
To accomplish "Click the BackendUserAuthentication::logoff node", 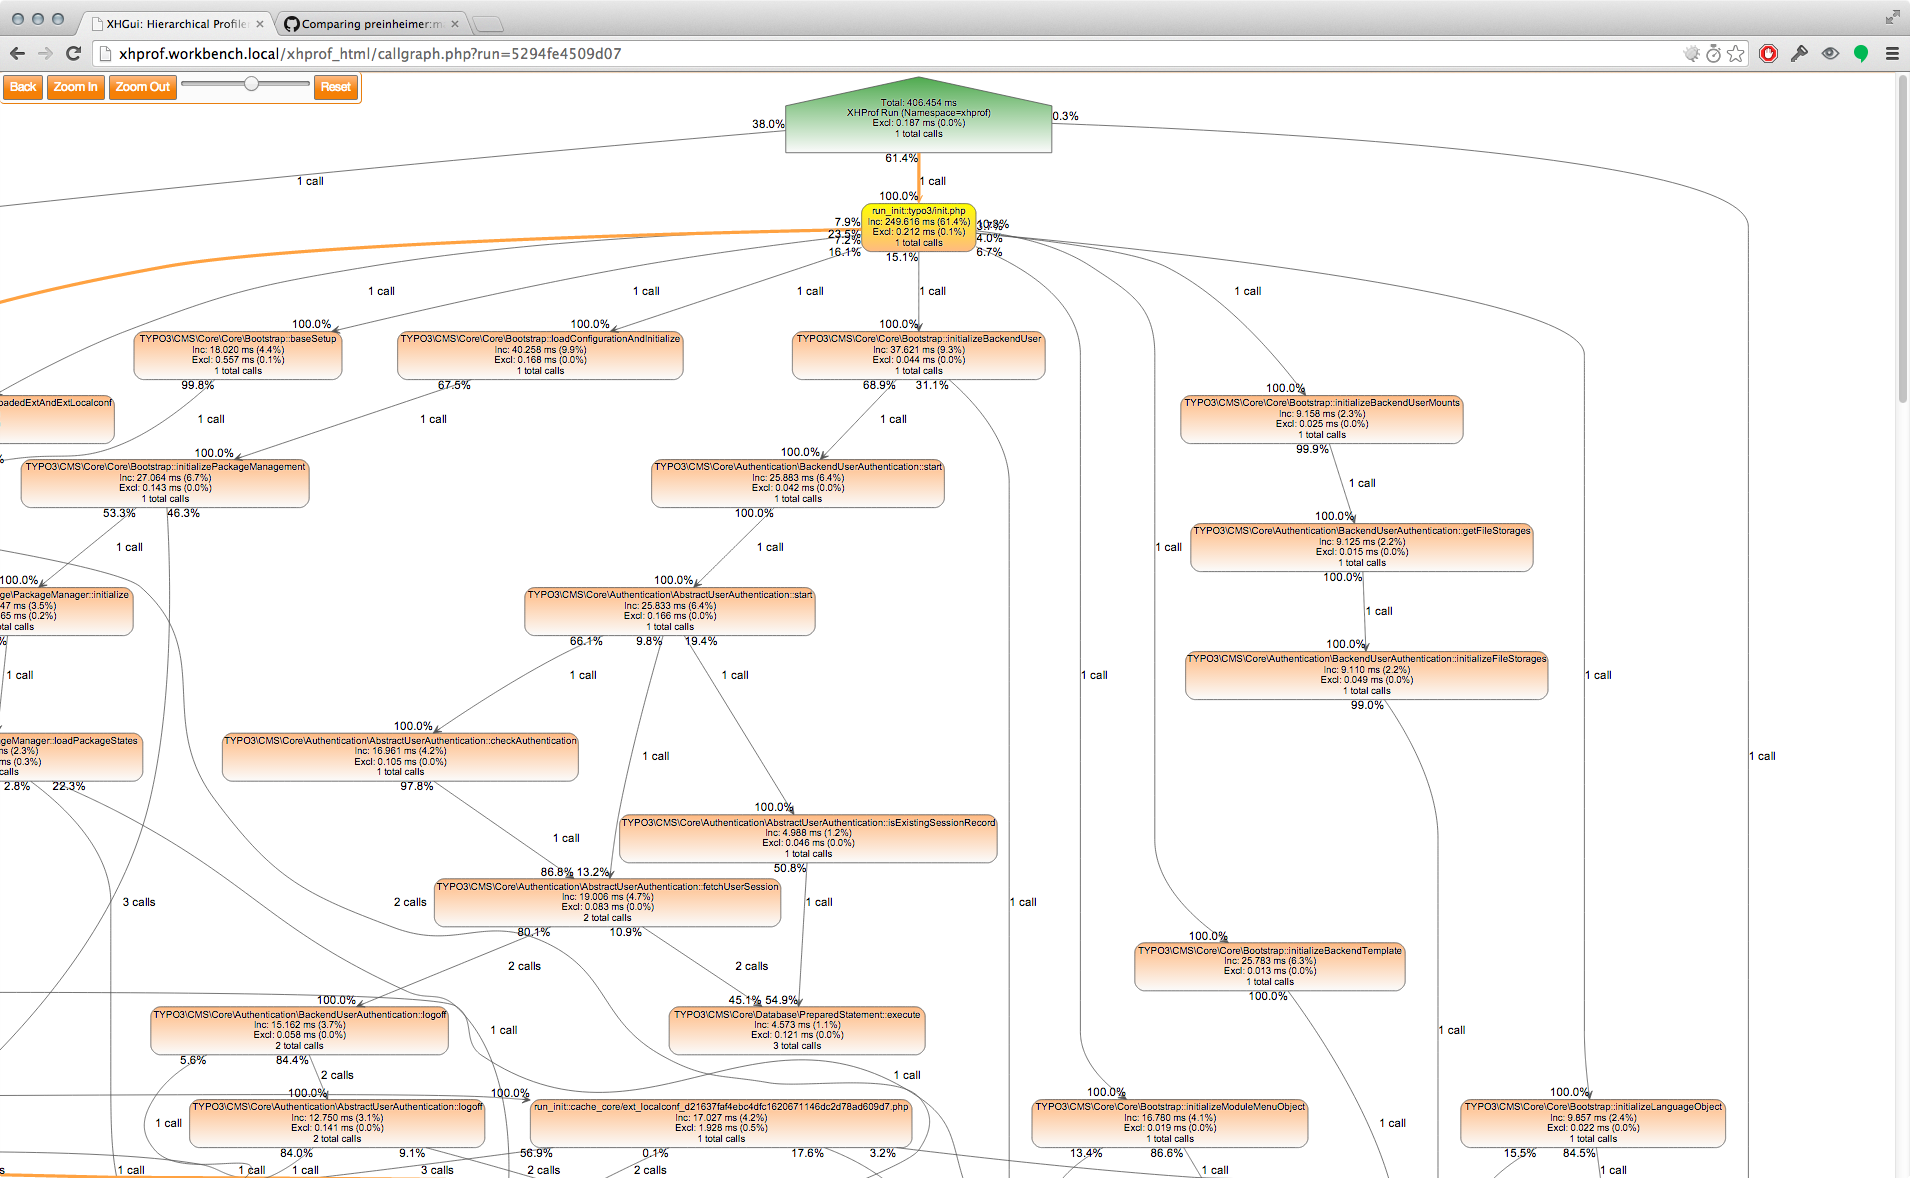I will (300, 1031).
